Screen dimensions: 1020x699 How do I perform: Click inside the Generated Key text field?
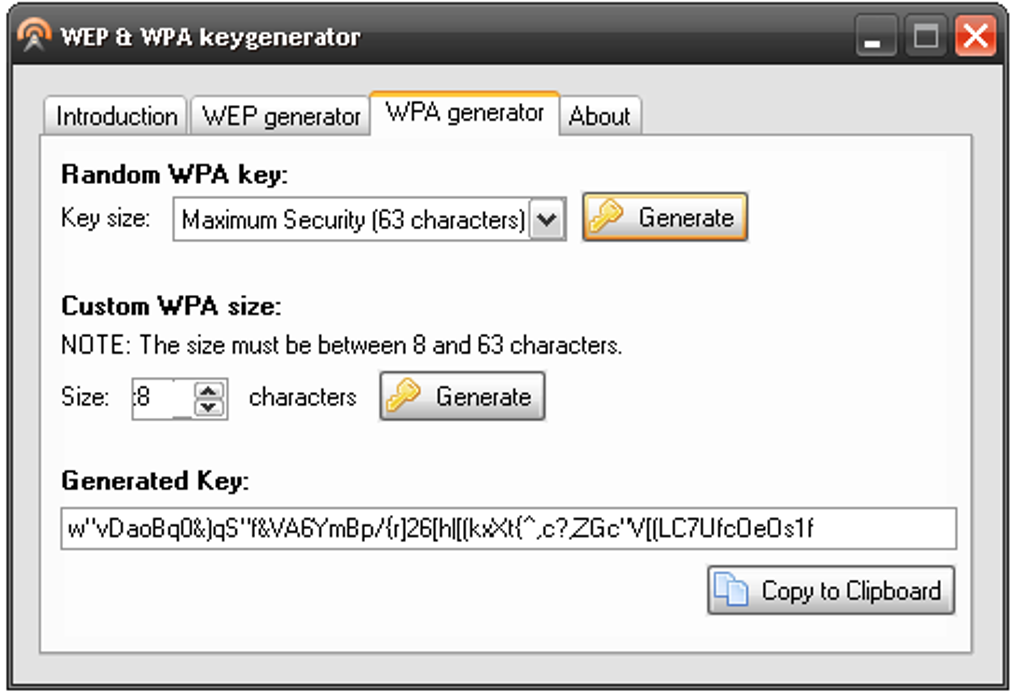[x=508, y=529]
